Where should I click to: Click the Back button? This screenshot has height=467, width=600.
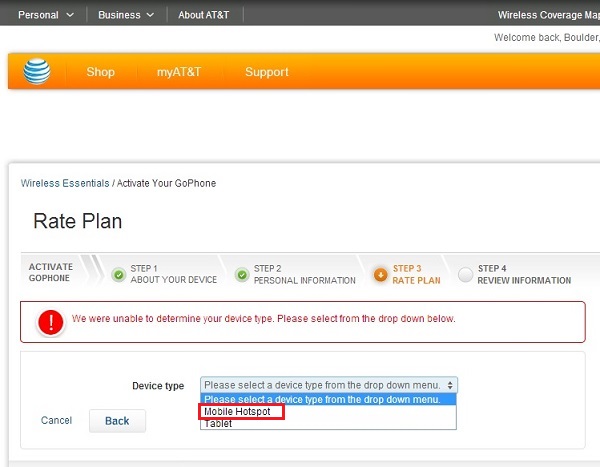point(117,421)
